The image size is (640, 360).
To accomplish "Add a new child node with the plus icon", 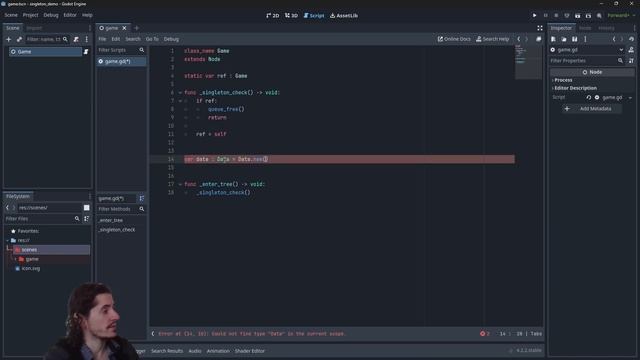I will [x=9, y=39].
